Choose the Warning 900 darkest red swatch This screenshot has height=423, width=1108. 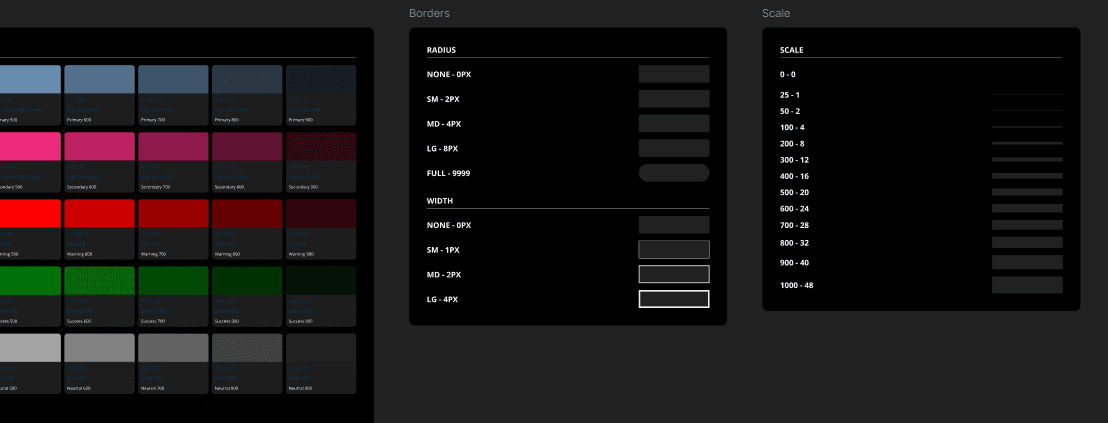pyautogui.click(x=321, y=213)
